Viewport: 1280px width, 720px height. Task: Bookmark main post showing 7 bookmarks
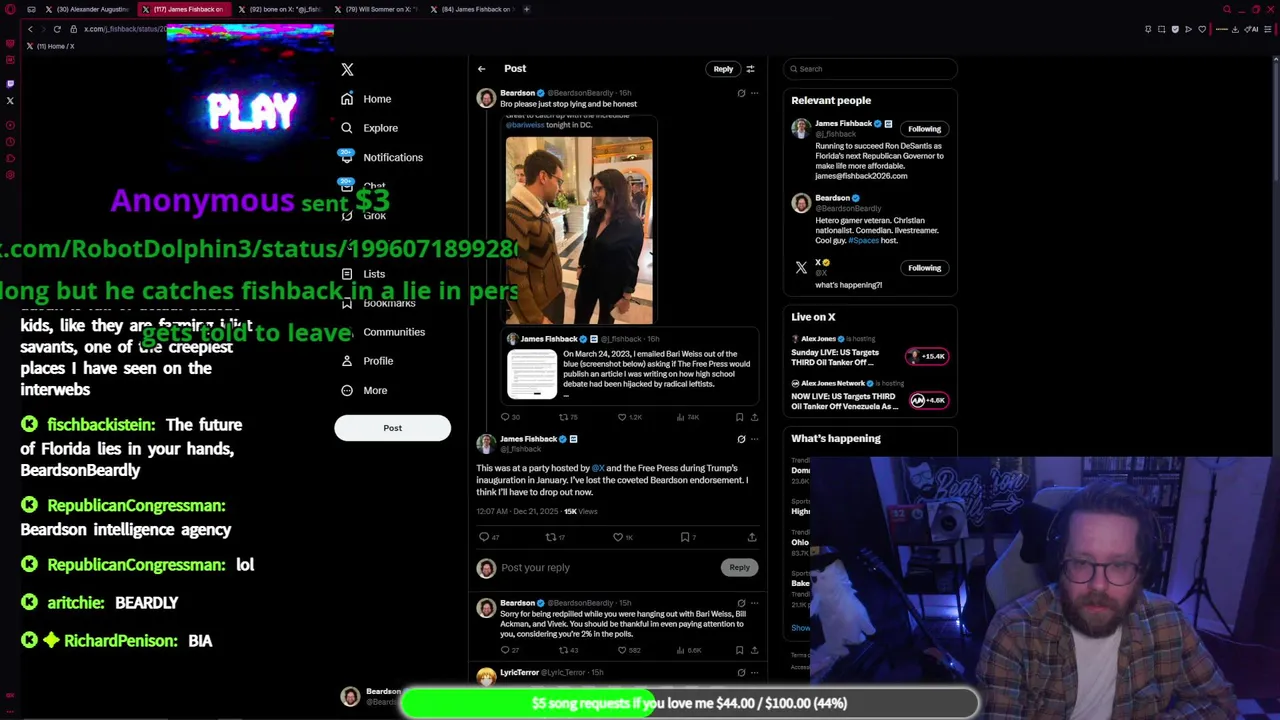pos(688,537)
